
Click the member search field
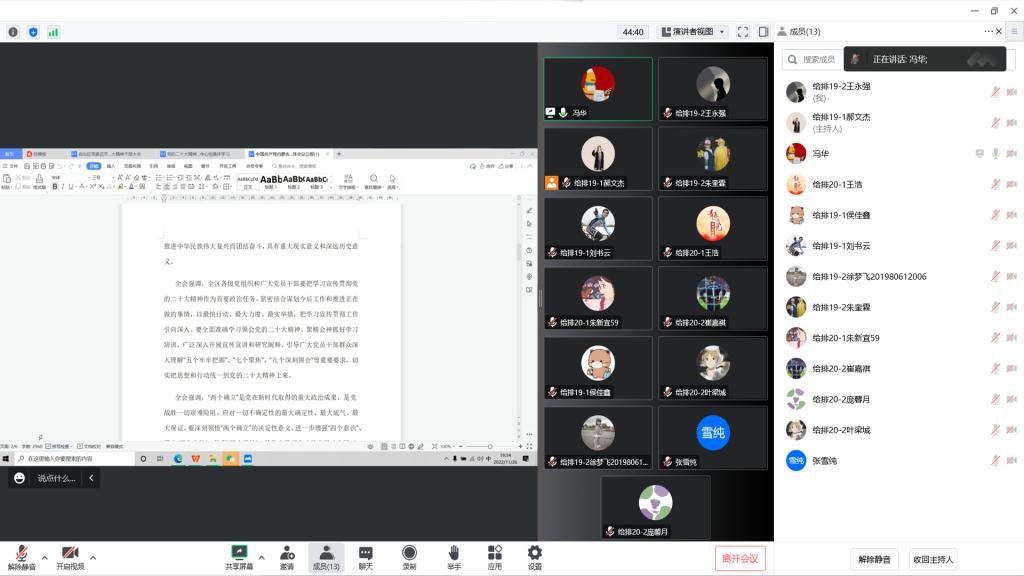(x=815, y=60)
